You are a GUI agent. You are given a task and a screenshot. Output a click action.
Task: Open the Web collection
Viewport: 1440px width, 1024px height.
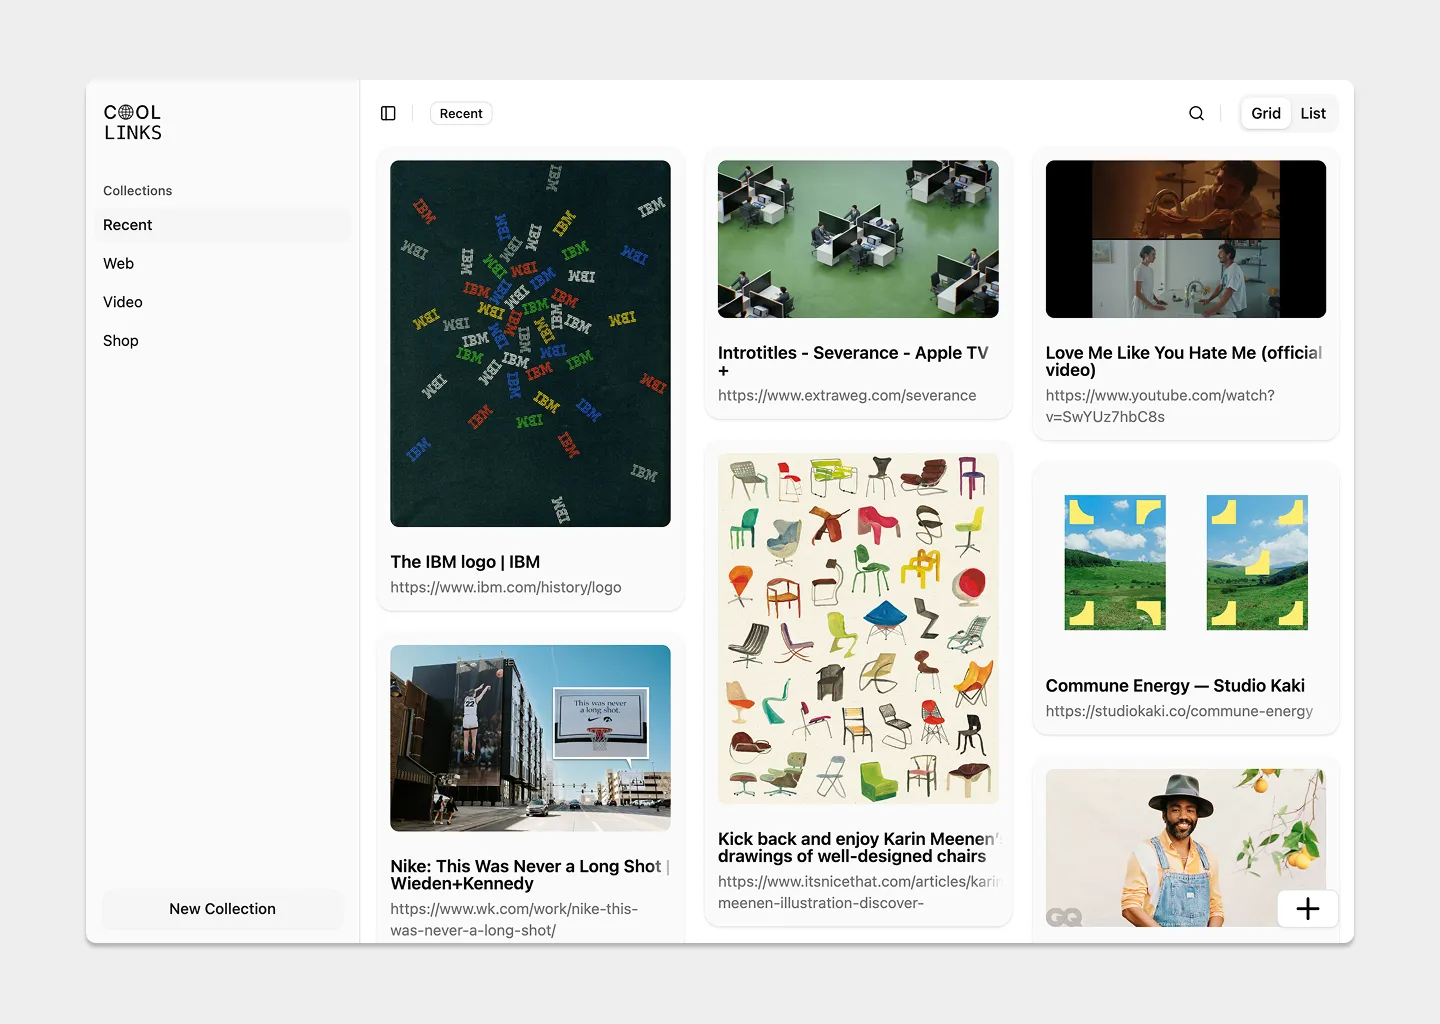tap(223, 264)
